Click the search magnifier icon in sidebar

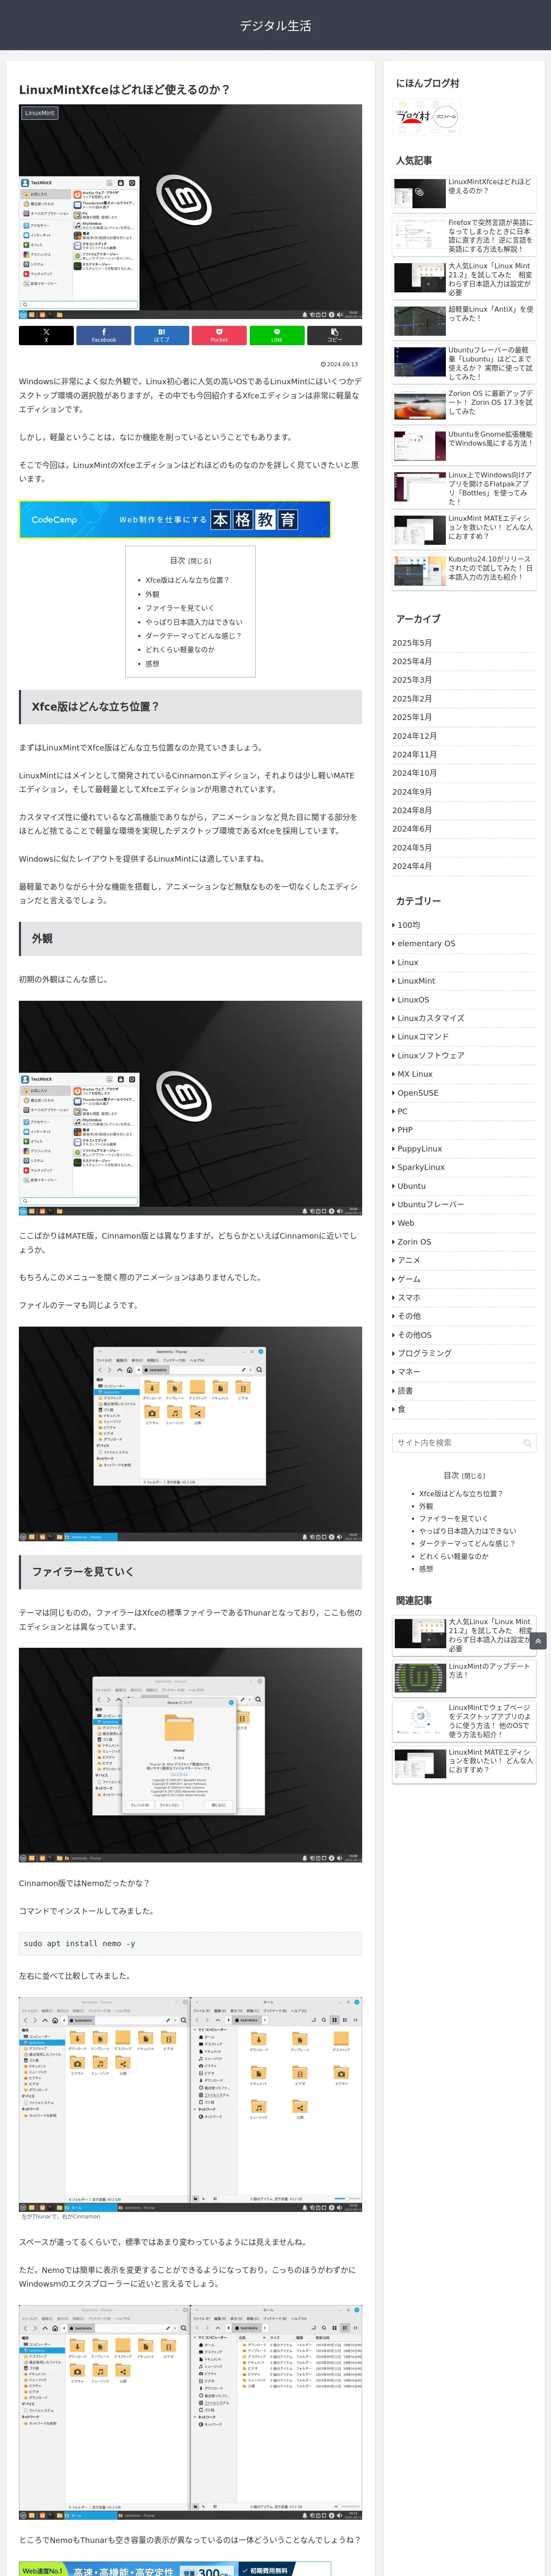(527, 1443)
